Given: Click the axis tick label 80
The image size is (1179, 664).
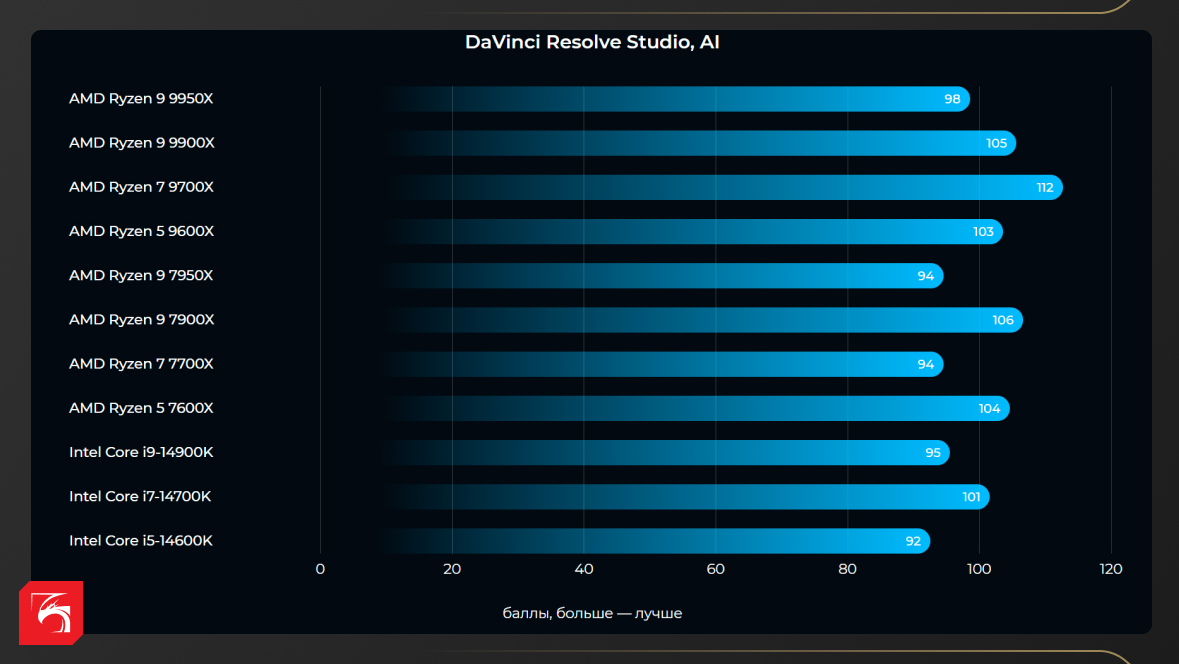Looking at the screenshot, I should click(847, 569).
